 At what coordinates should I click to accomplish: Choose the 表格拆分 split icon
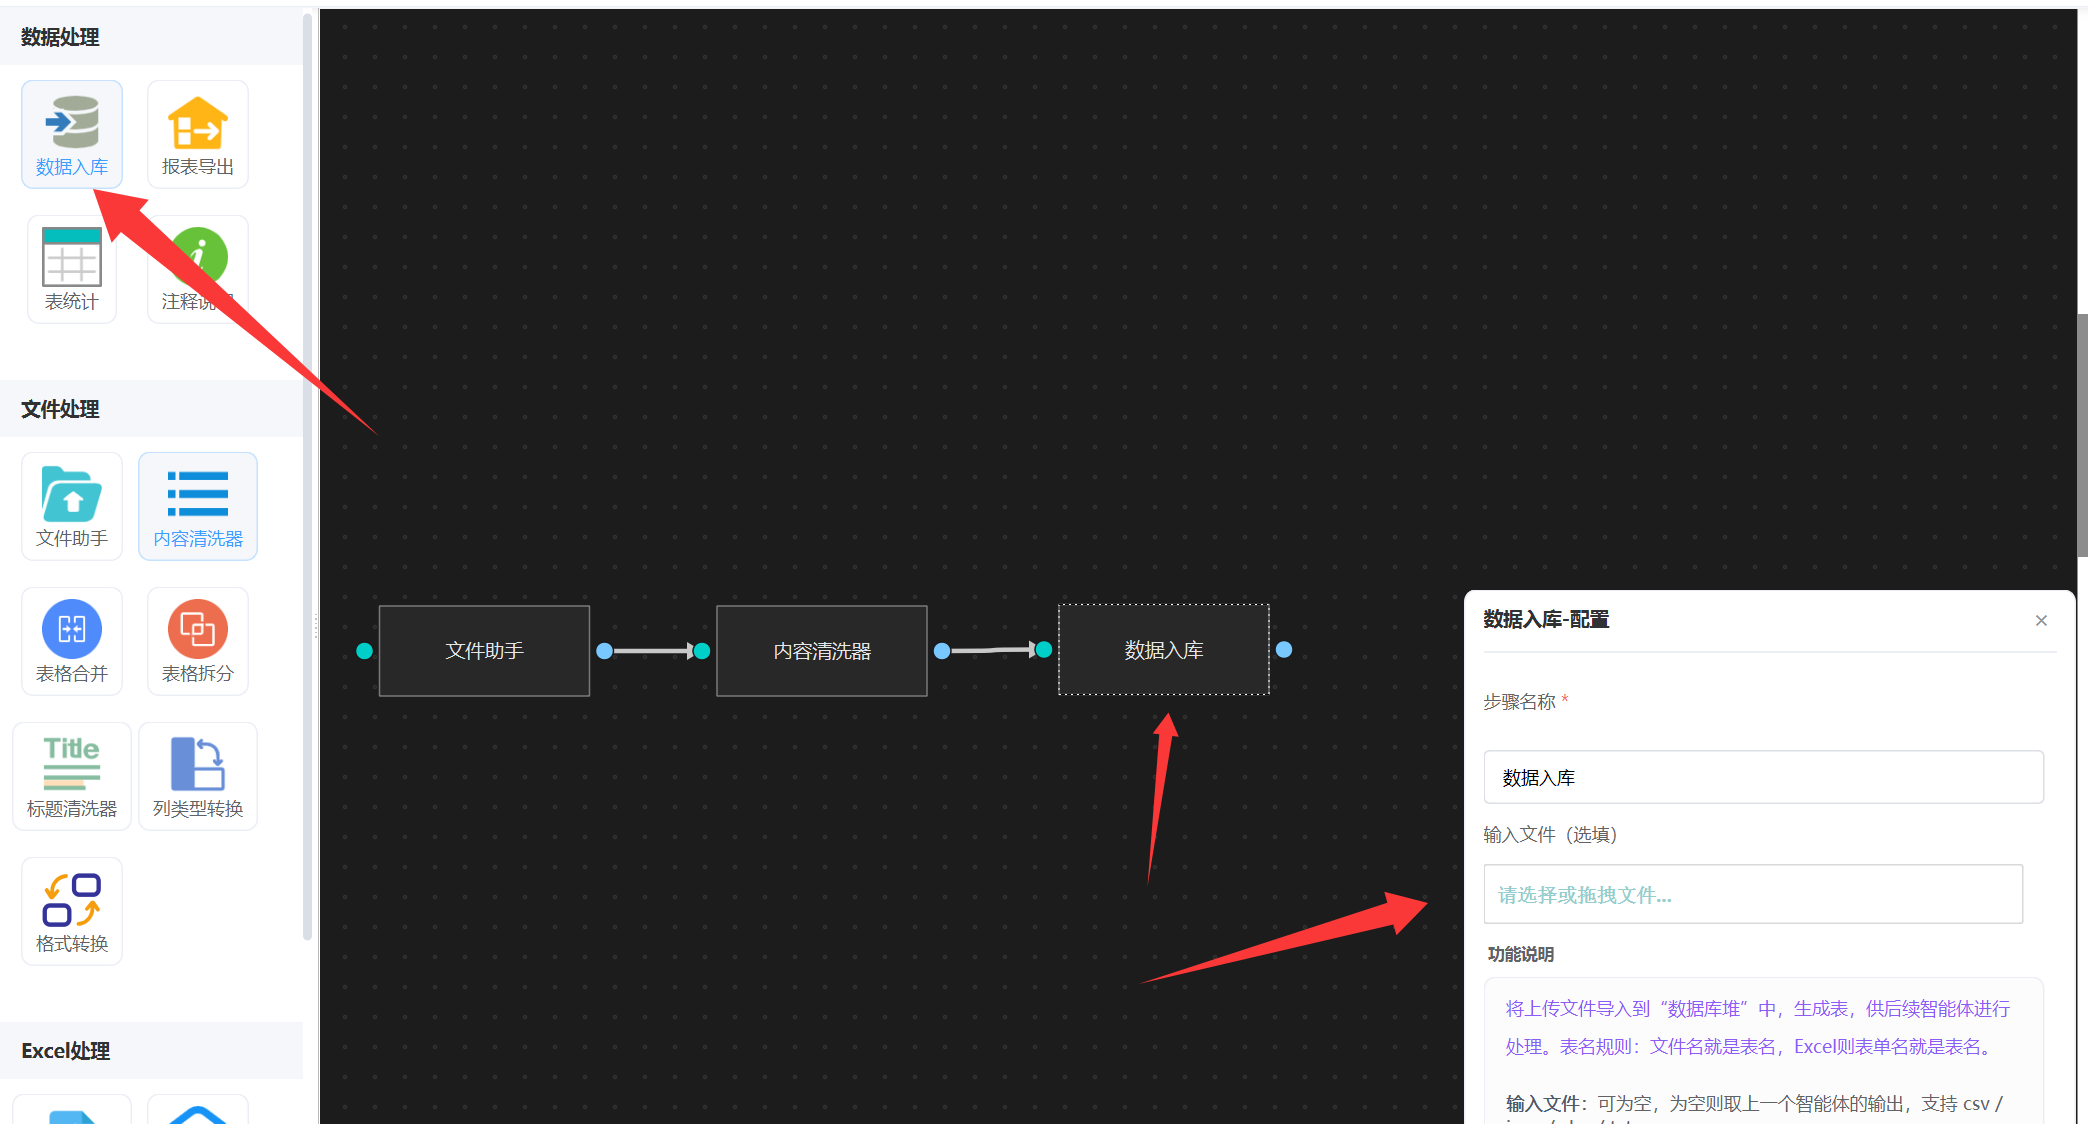click(x=198, y=629)
